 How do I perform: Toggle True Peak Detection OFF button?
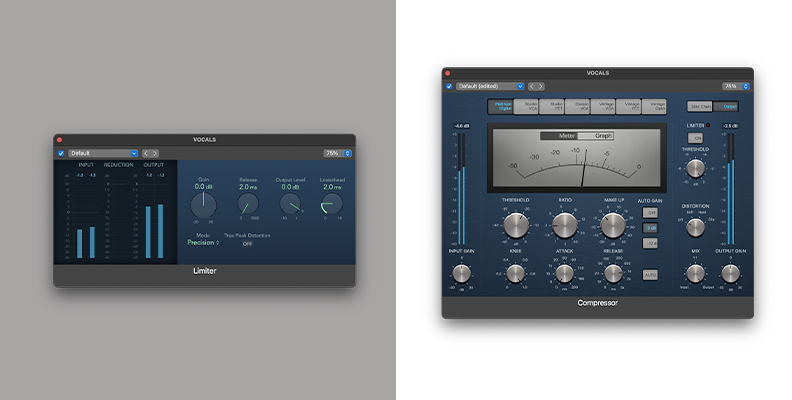(x=247, y=244)
